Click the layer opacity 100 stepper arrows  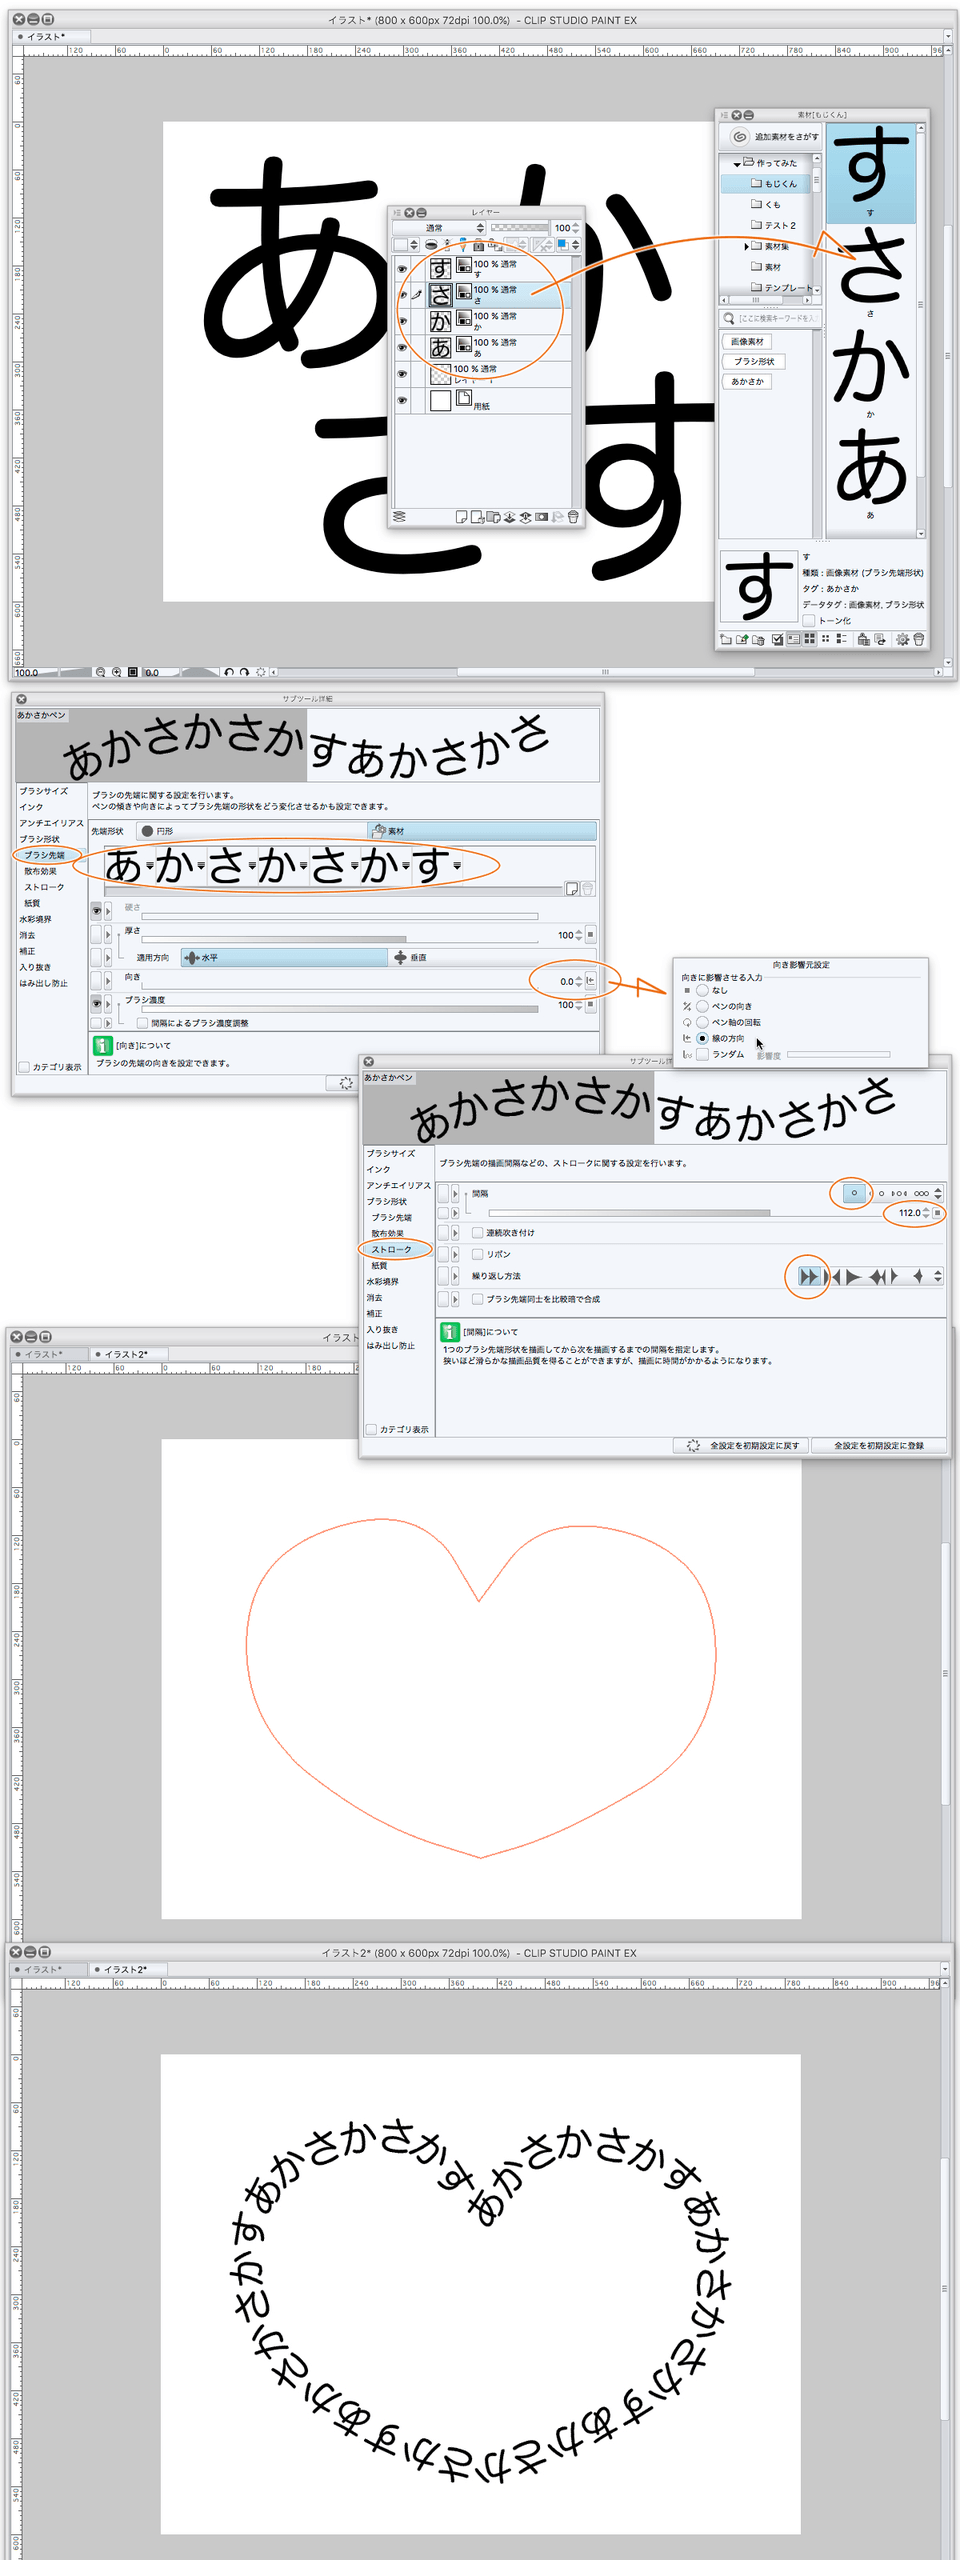click(x=576, y=228)
